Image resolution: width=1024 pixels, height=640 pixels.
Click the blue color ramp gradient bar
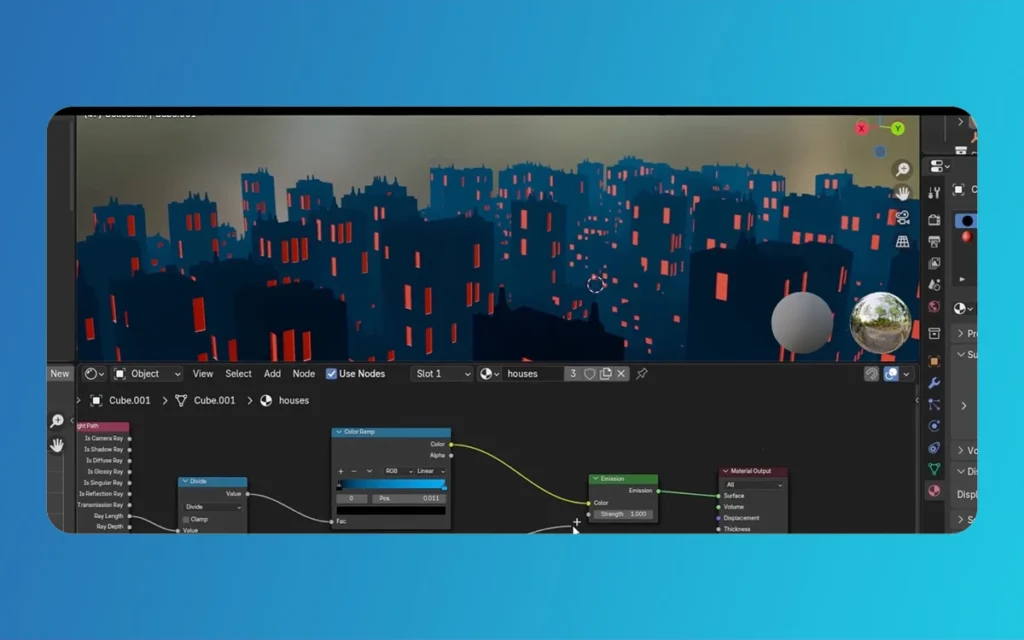click(391, 484)
